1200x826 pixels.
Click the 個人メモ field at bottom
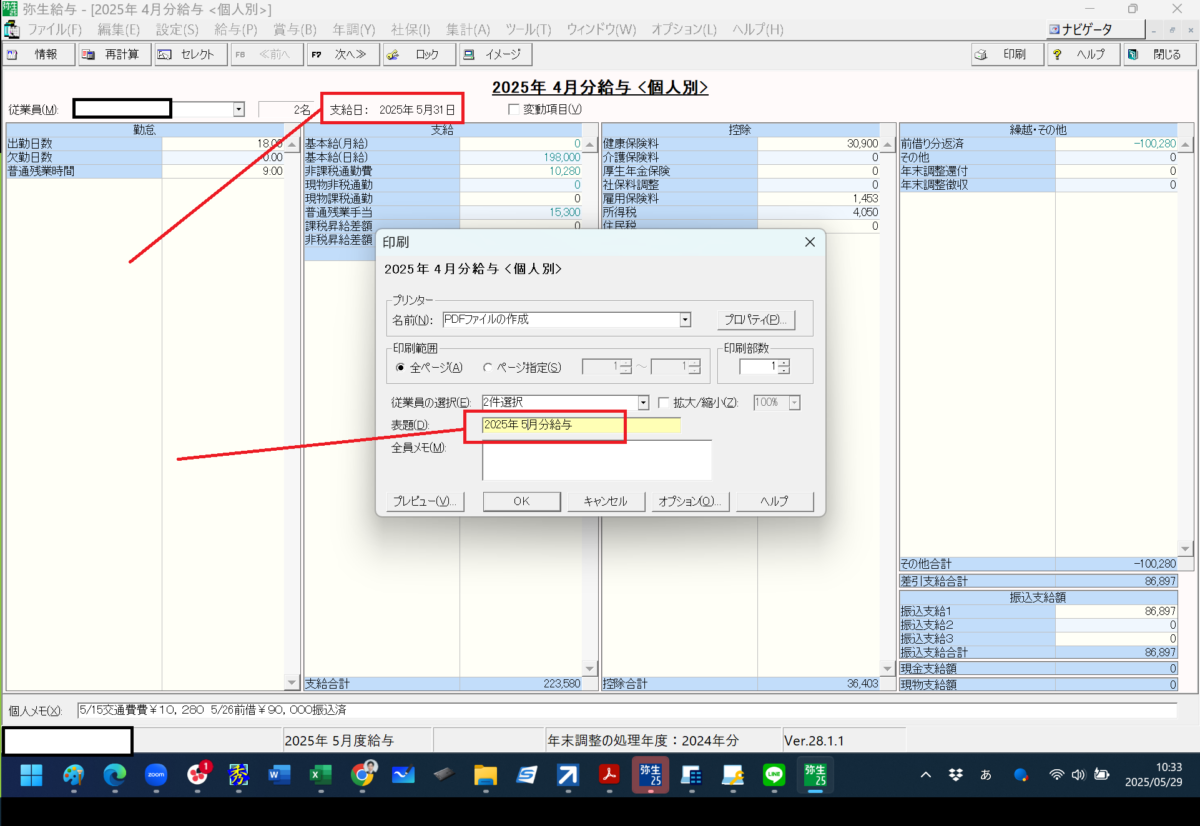pos(627,710)
